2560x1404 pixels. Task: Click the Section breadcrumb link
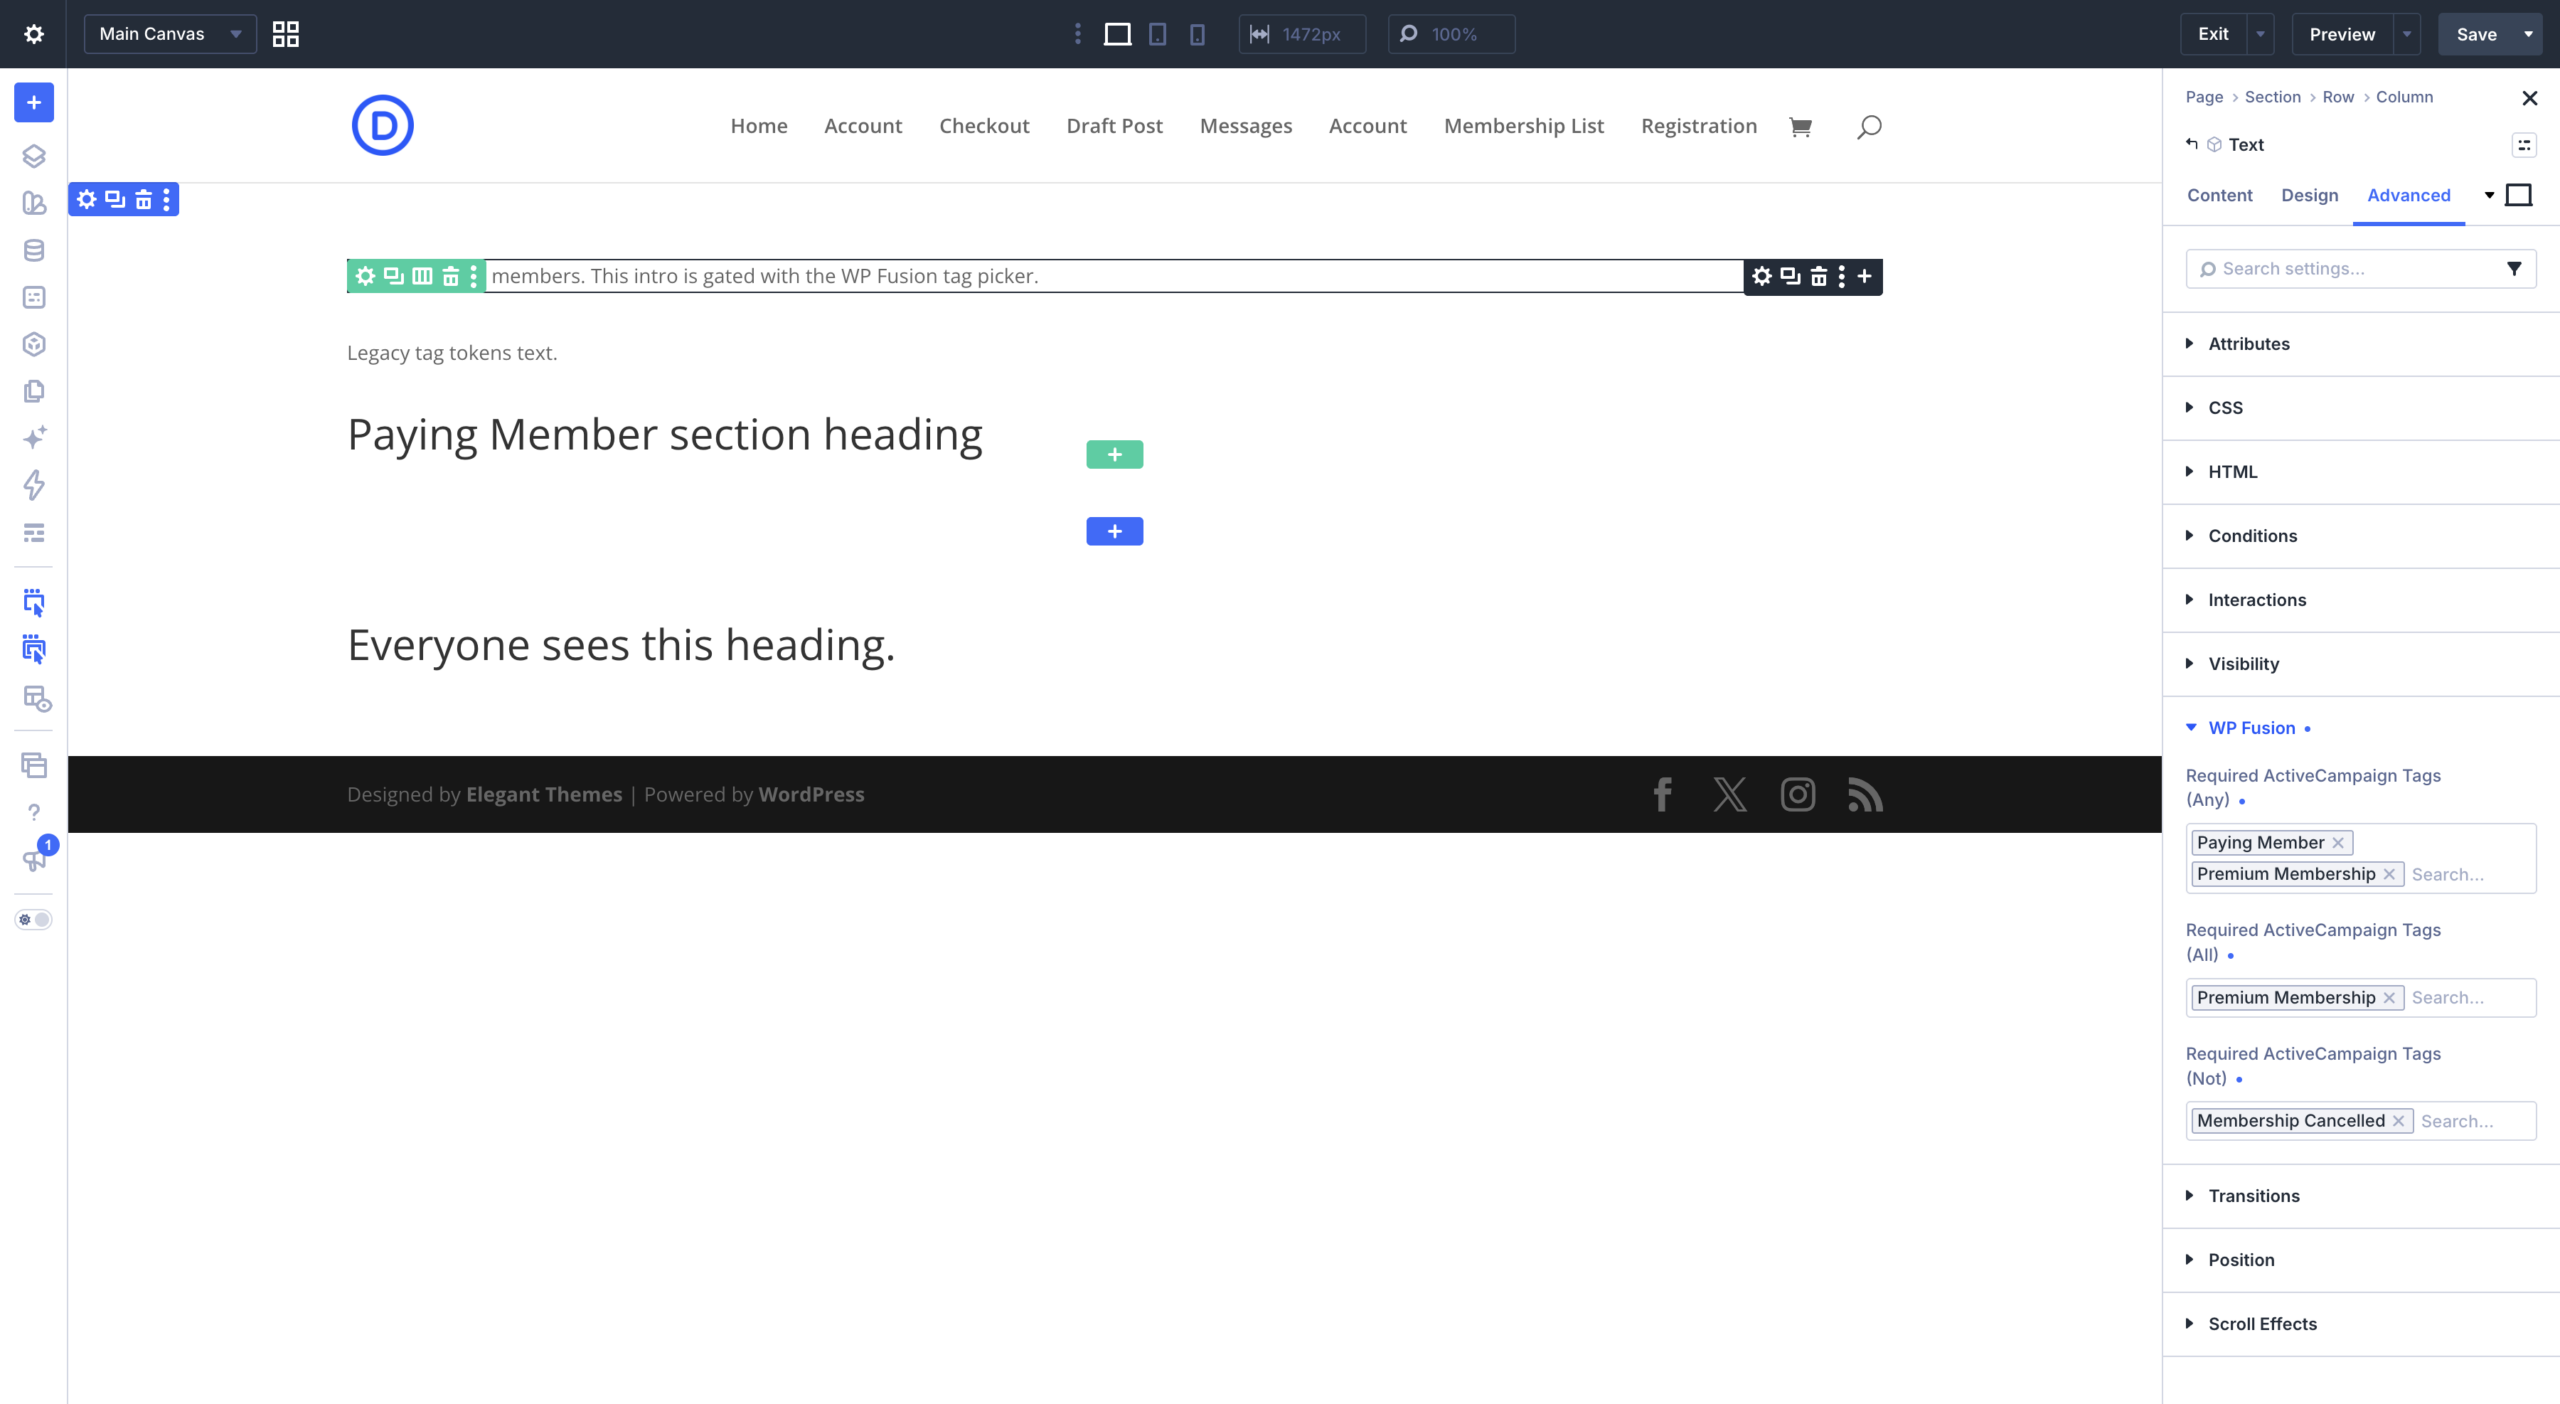(x=2272, y=97)
